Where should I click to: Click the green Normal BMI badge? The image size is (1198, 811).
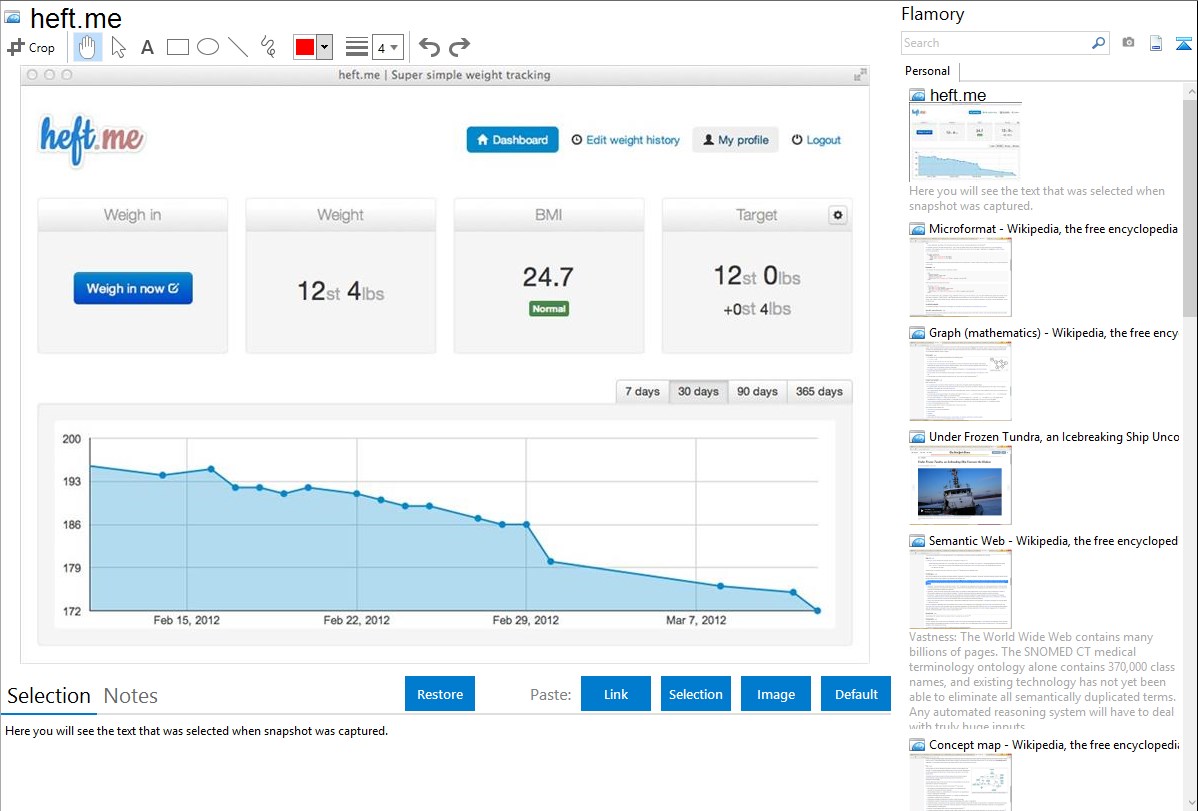pyautogui.click(x=549, y=309)
